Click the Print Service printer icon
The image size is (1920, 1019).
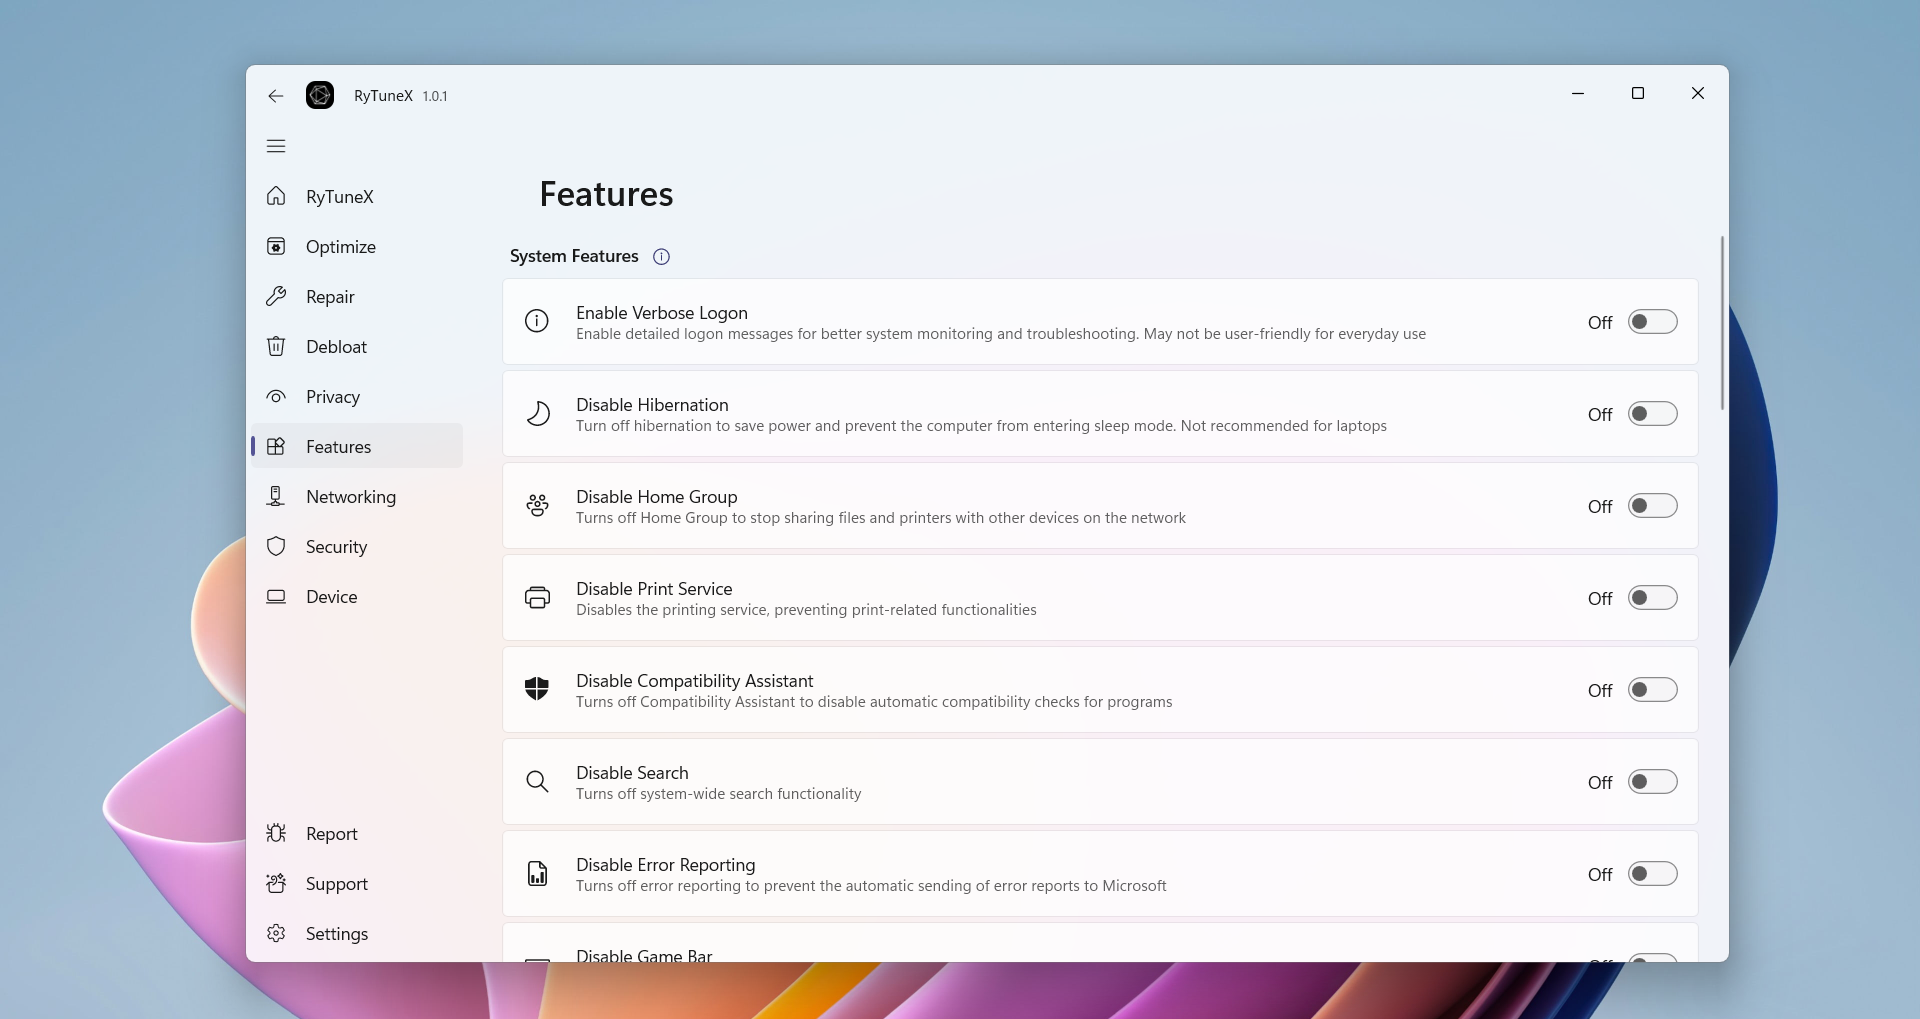pos(537,597)
